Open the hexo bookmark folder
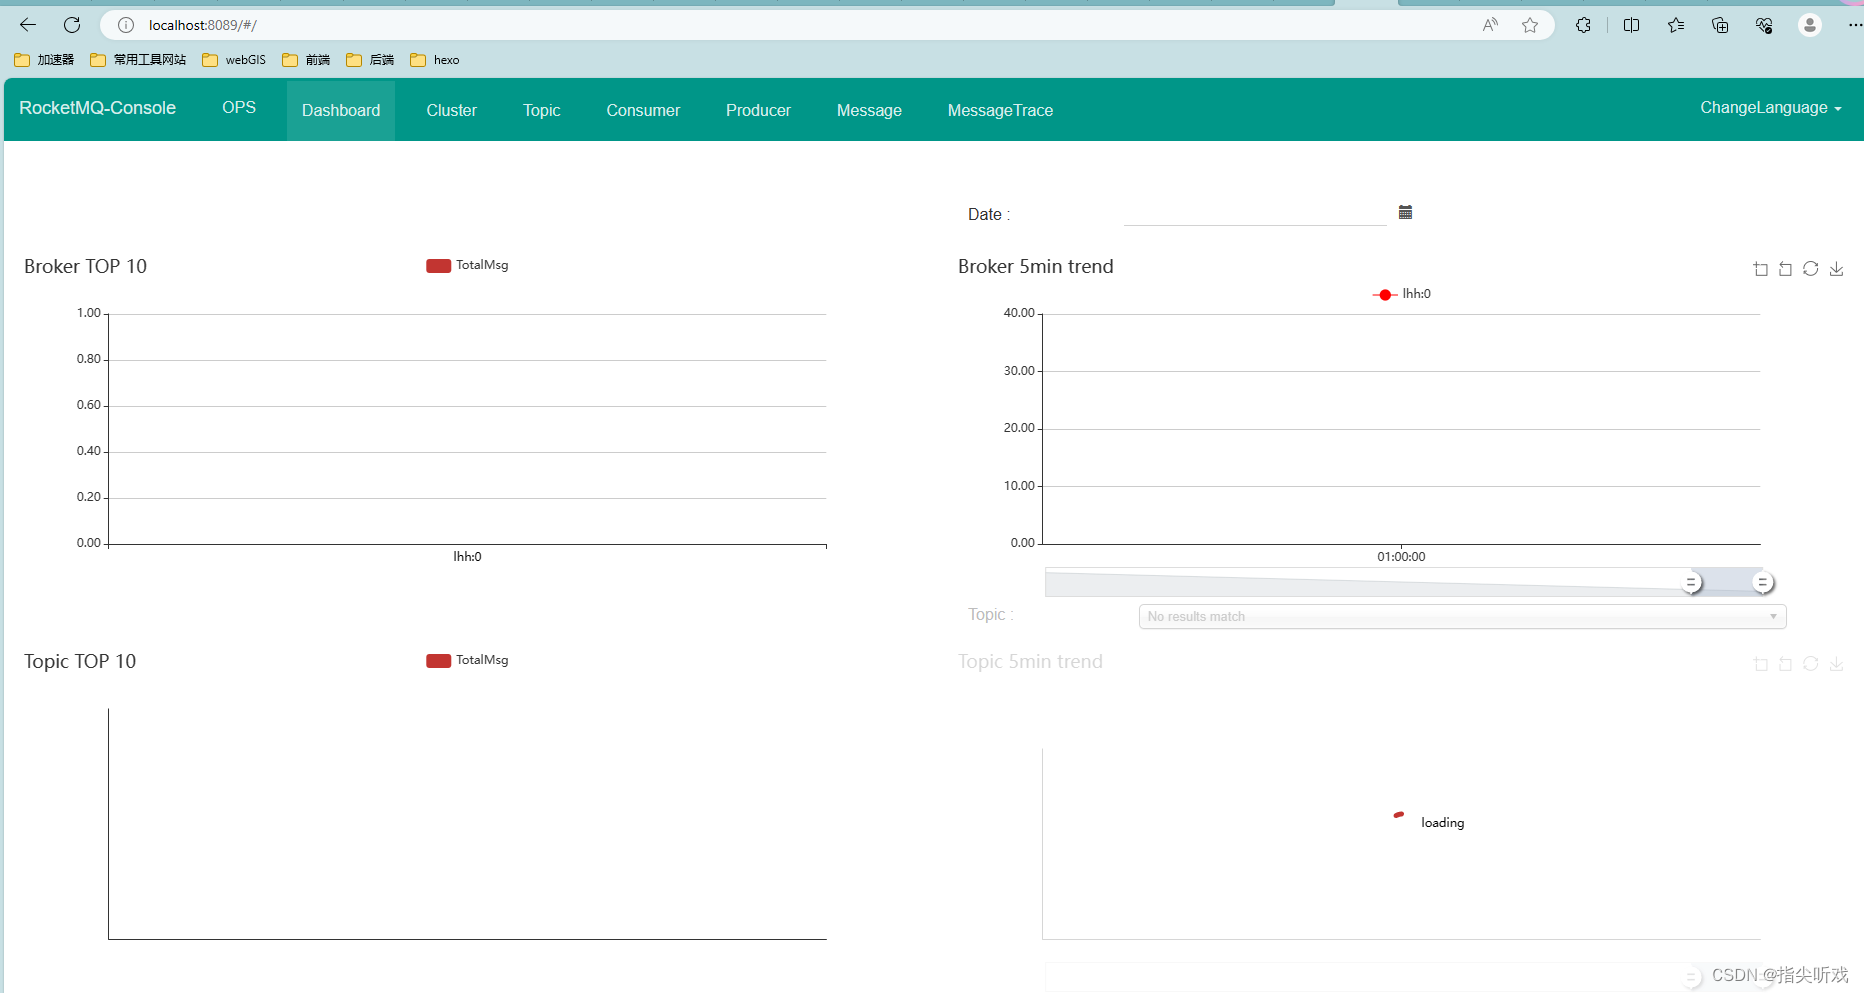This screenshot has width=1864, height=993. click(x=435, y=60)
